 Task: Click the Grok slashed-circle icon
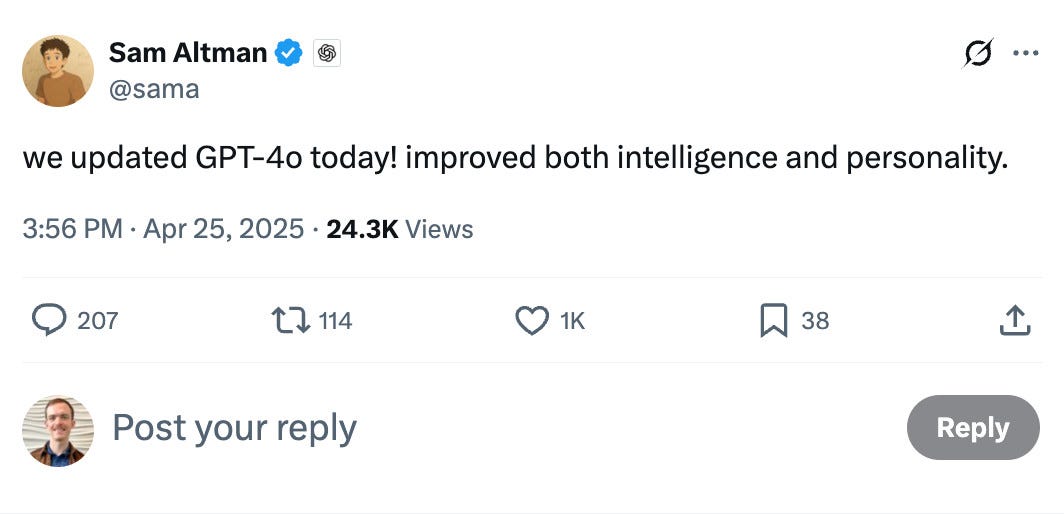click(x=978, y=53)
